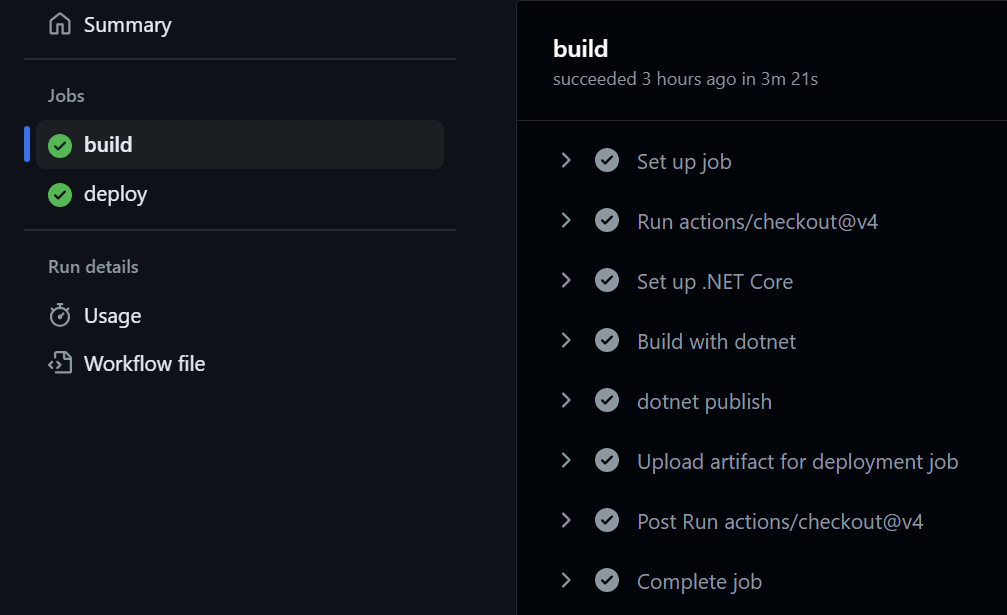This screenshot has width=1007, height=615.
Task: Click the code file icon next to Workflow file
Action: click(x=59, y=363)
